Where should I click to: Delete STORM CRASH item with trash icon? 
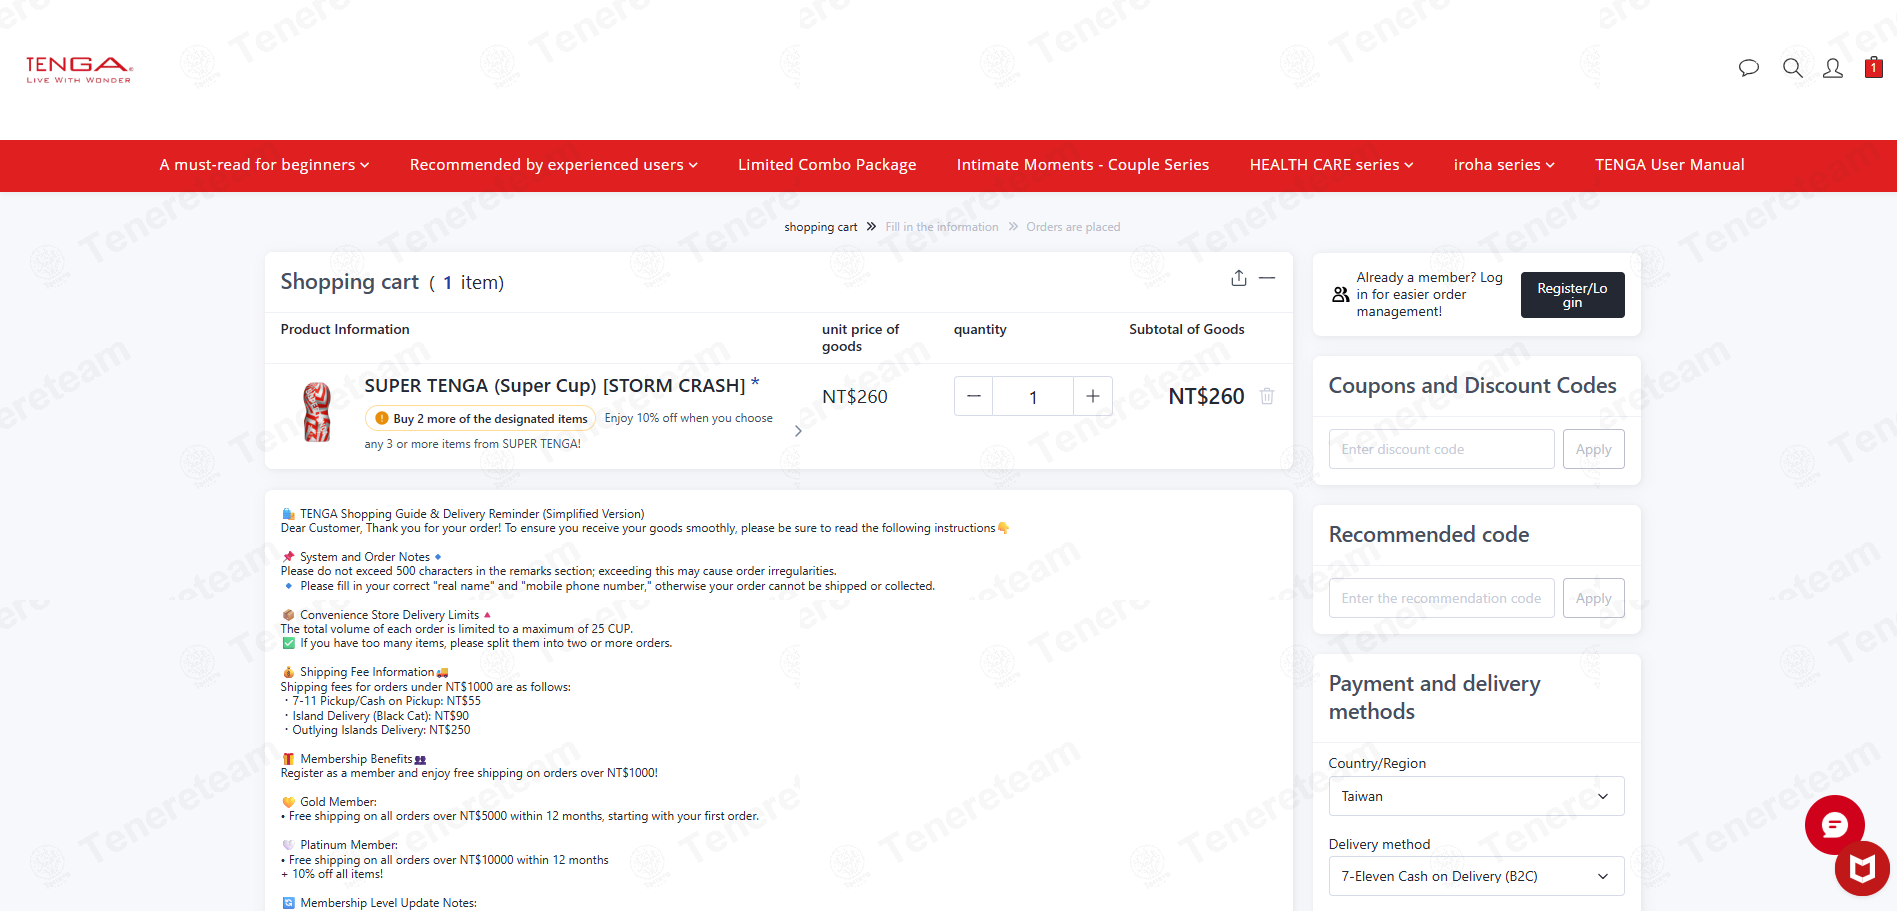1267,396
